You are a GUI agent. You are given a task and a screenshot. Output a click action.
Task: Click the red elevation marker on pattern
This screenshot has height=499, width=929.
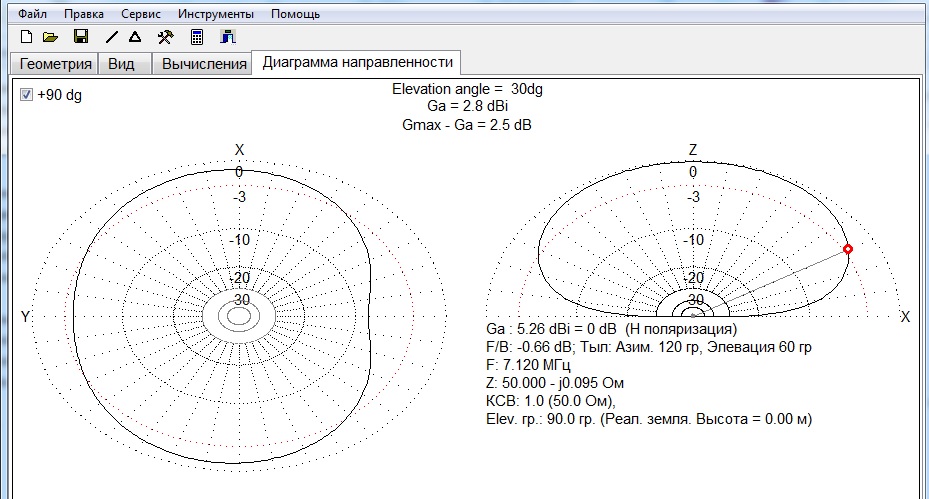(848, 249)
